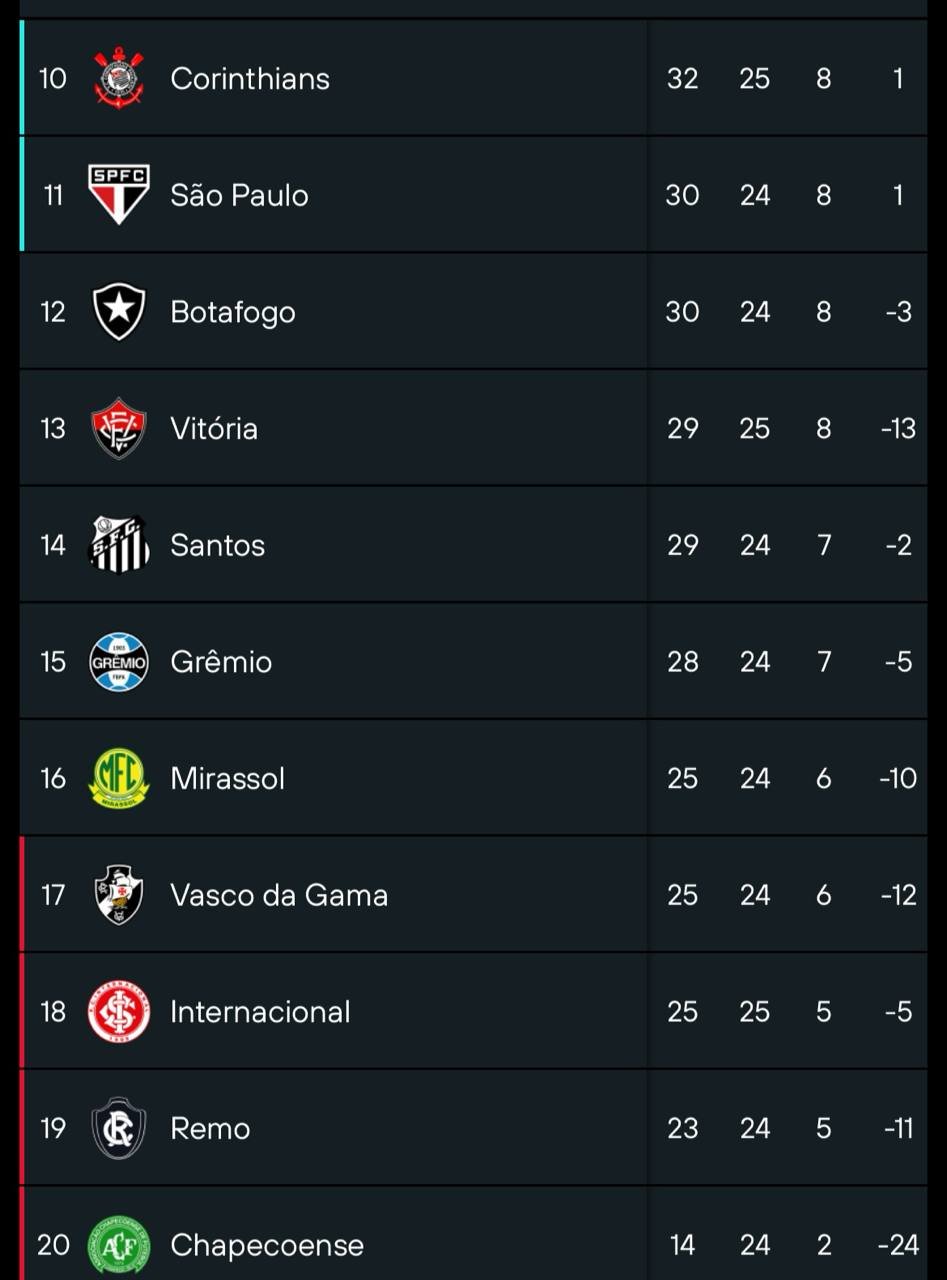Click the Vasco da Gama crest

pos(119,895)
